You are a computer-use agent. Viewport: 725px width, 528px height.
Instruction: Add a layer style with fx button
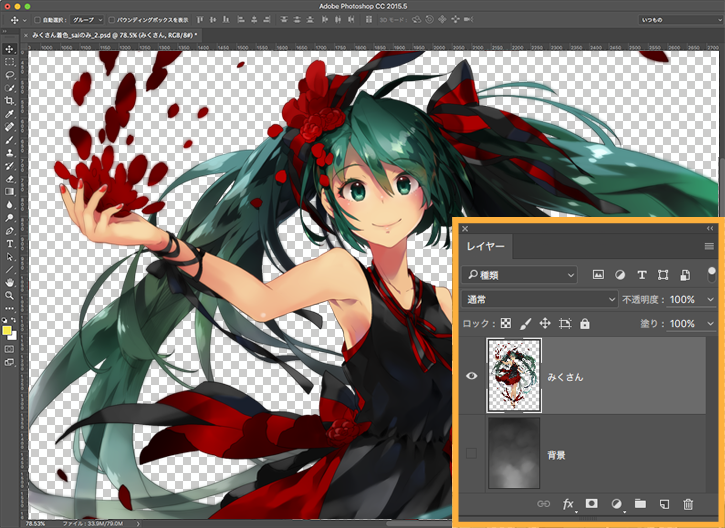point(568,503)
